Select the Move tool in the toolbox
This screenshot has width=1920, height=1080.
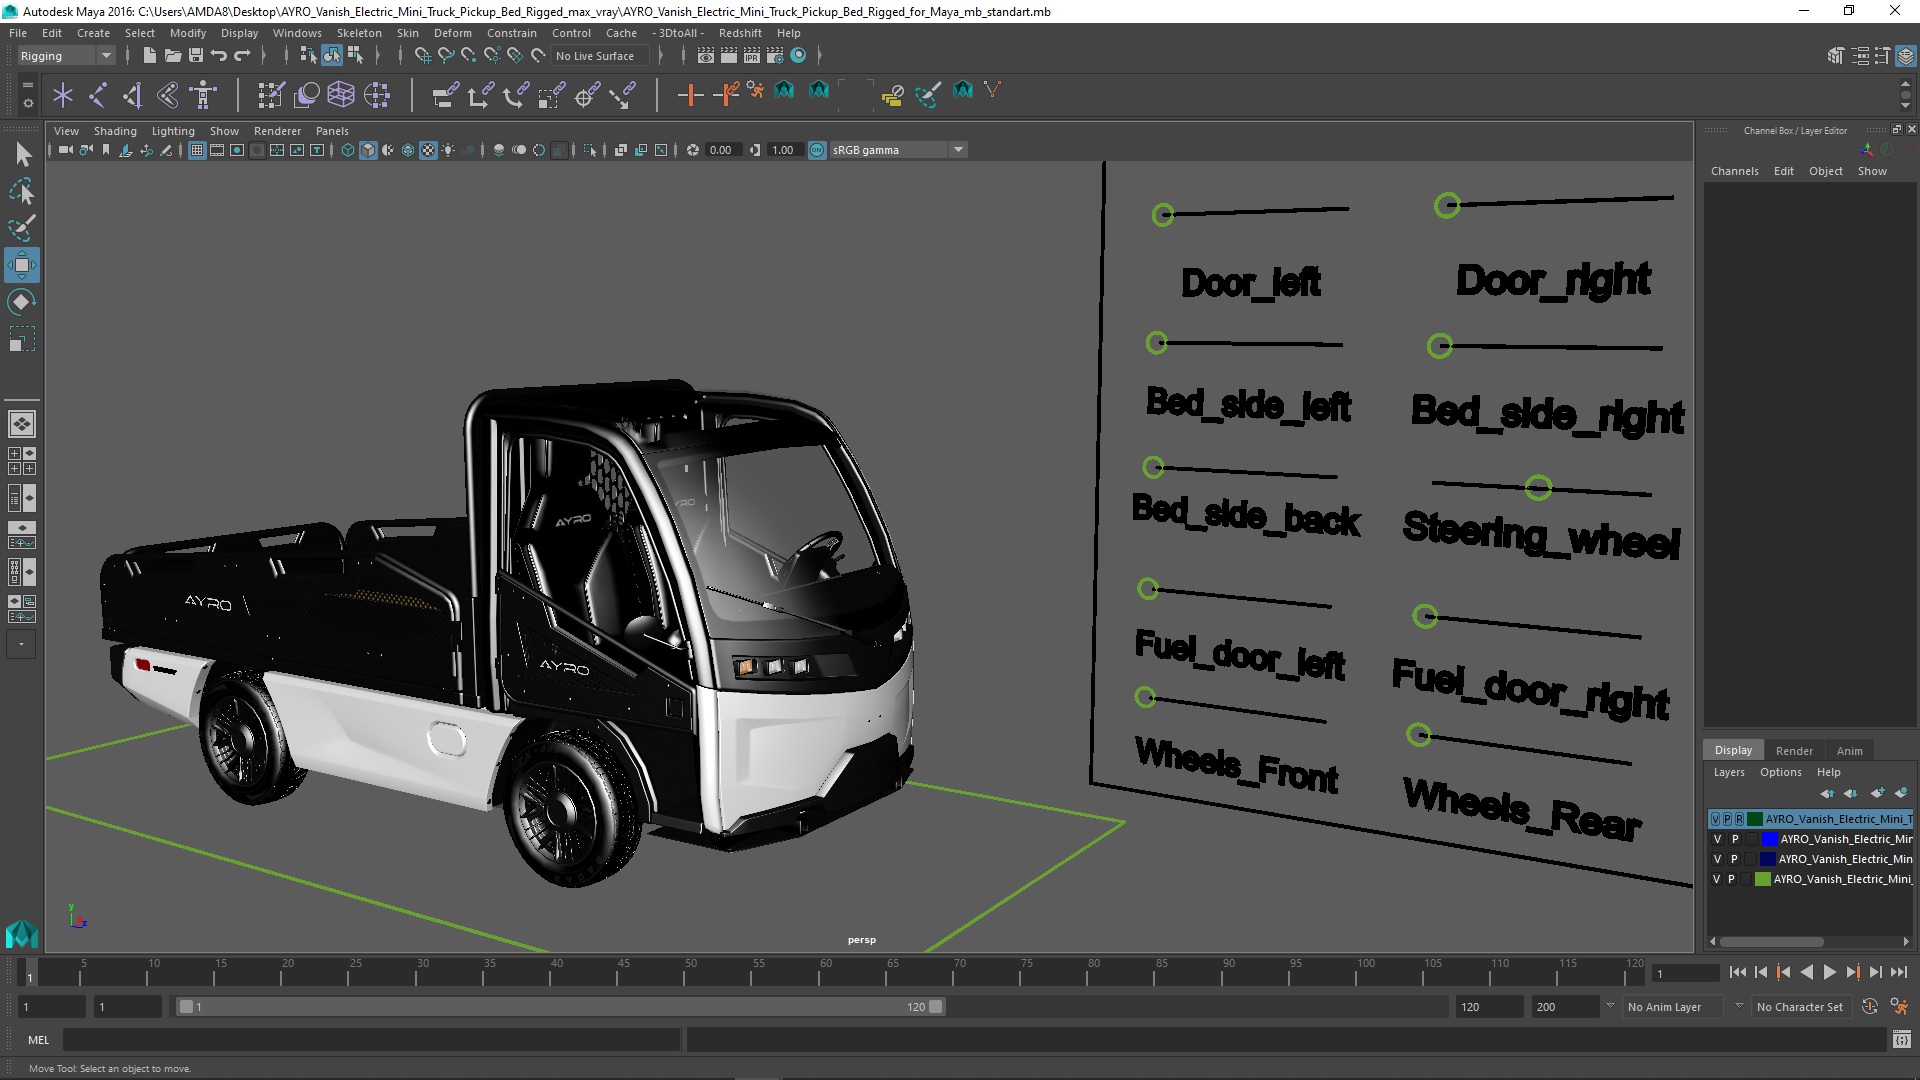(x=21, y=265)
